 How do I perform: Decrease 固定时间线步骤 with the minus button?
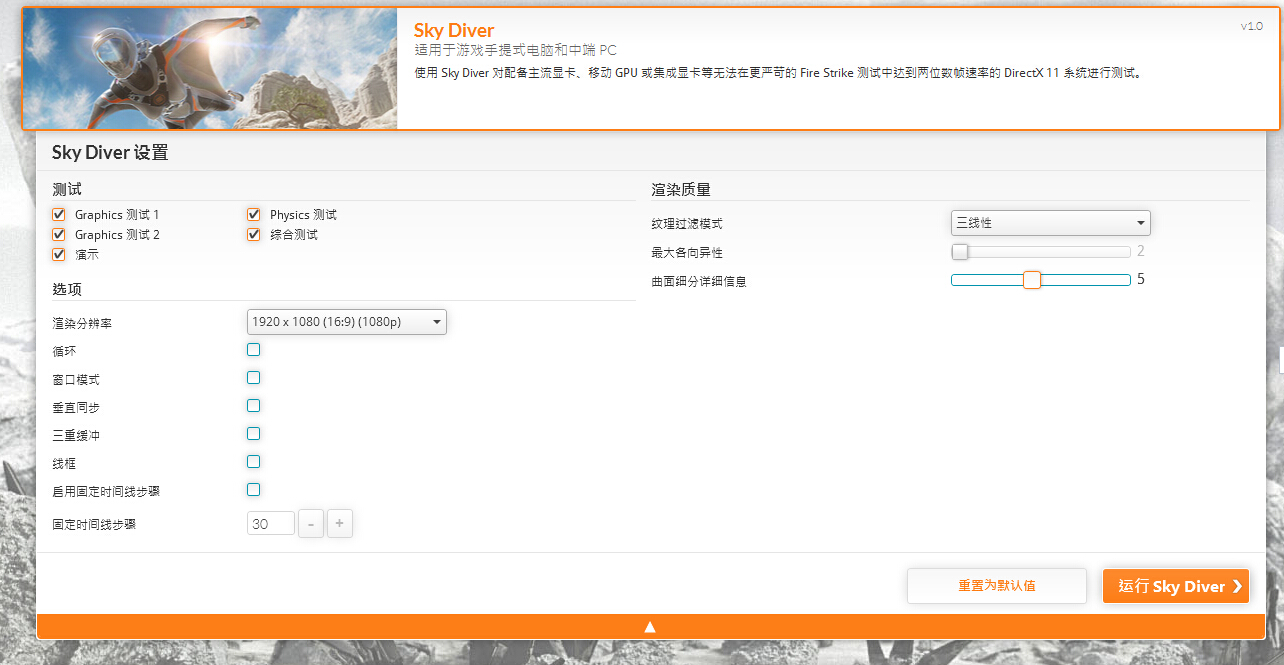311,523
